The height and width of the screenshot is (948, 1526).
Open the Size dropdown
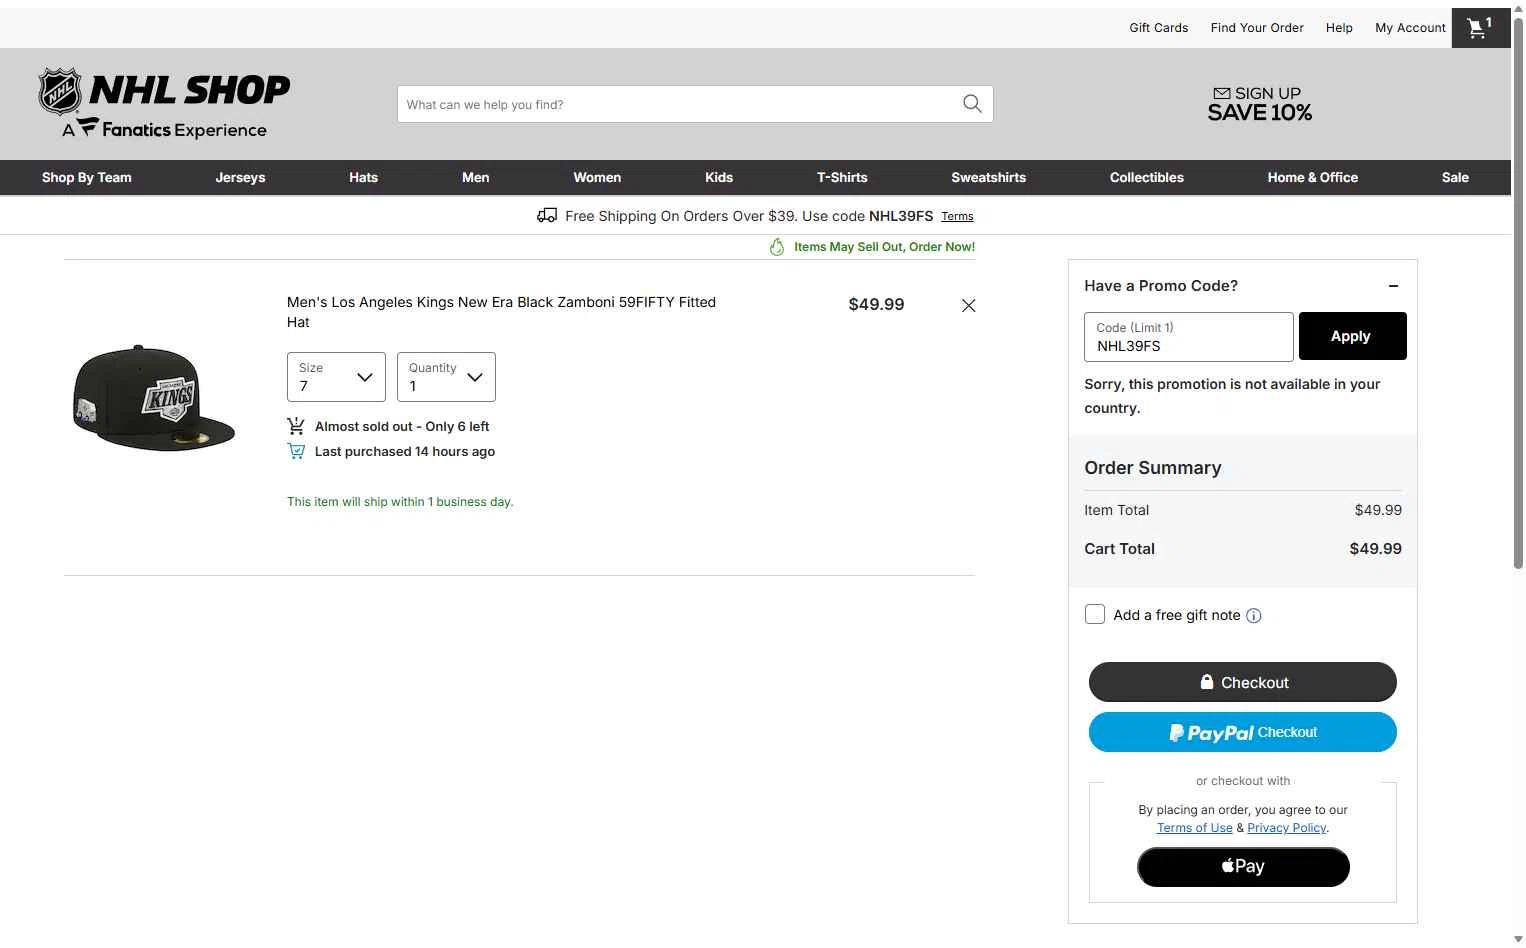click(336, 377)
